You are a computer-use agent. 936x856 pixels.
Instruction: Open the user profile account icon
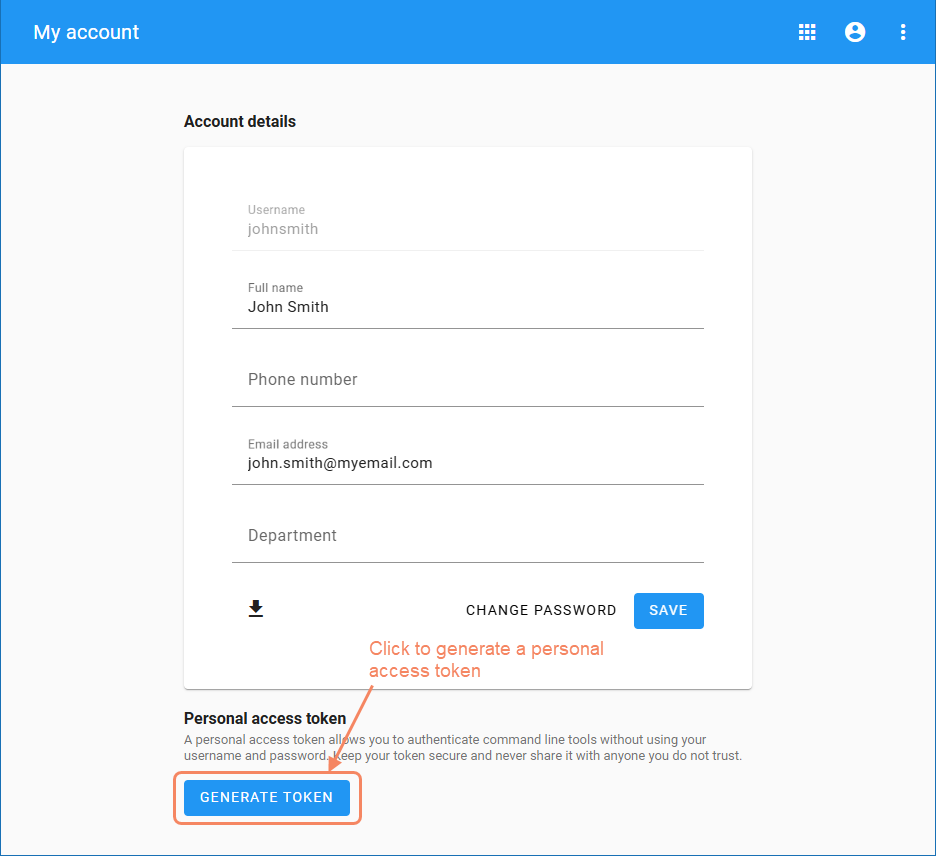855,32
